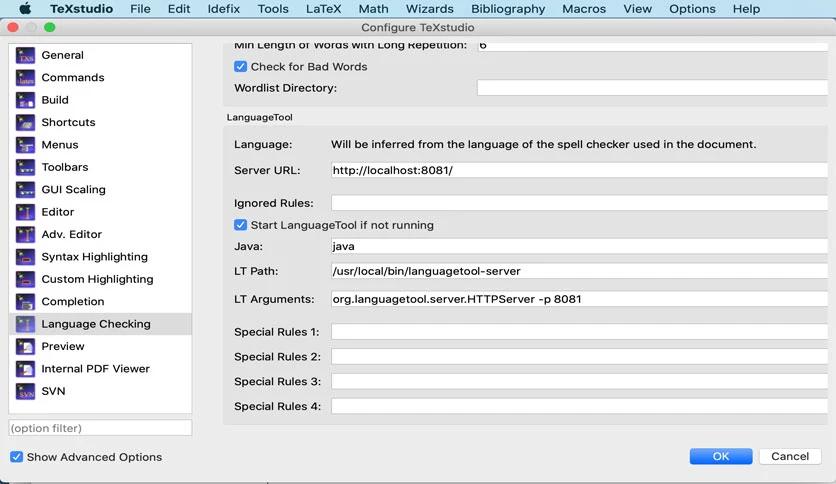Click the Language Checking sidebar icon
The height and width of the screenshot is (484, 836).
coord(25,324)
